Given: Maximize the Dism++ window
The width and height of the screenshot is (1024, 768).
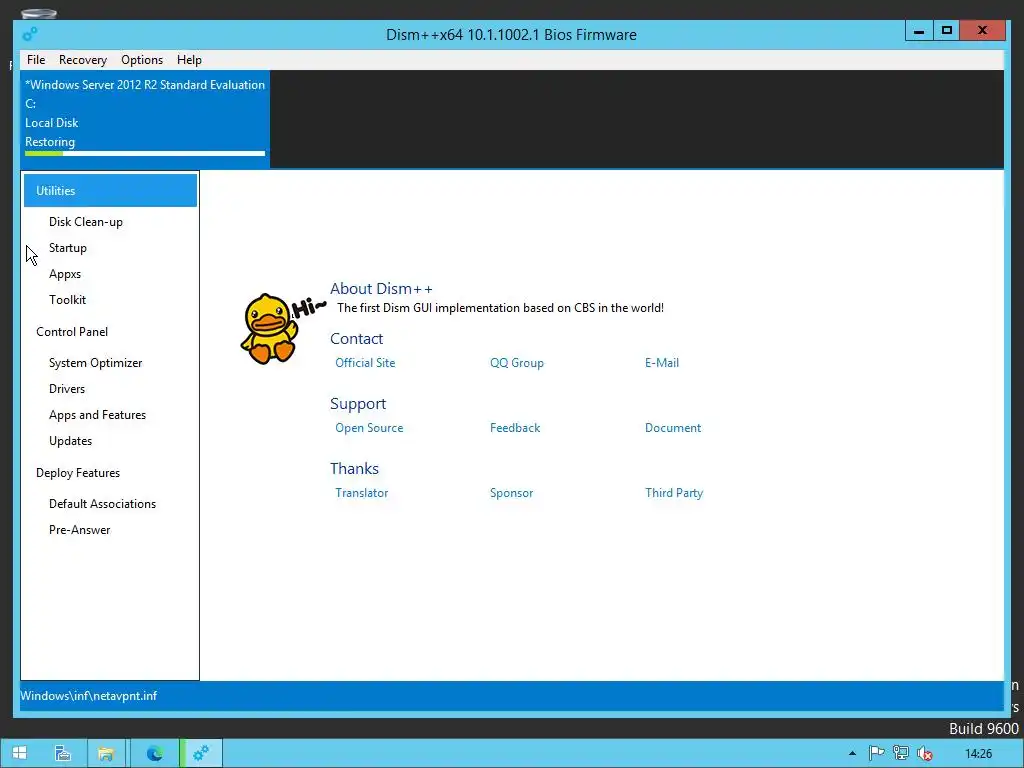Looking at the screenshot, I should point(947,31).
